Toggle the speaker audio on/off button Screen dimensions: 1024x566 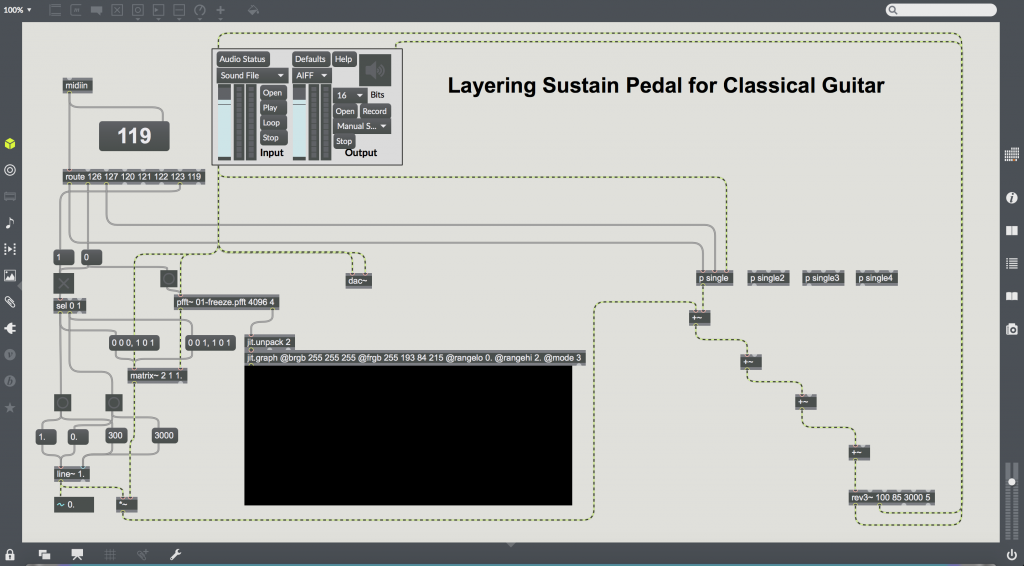(x=376, y=70)
